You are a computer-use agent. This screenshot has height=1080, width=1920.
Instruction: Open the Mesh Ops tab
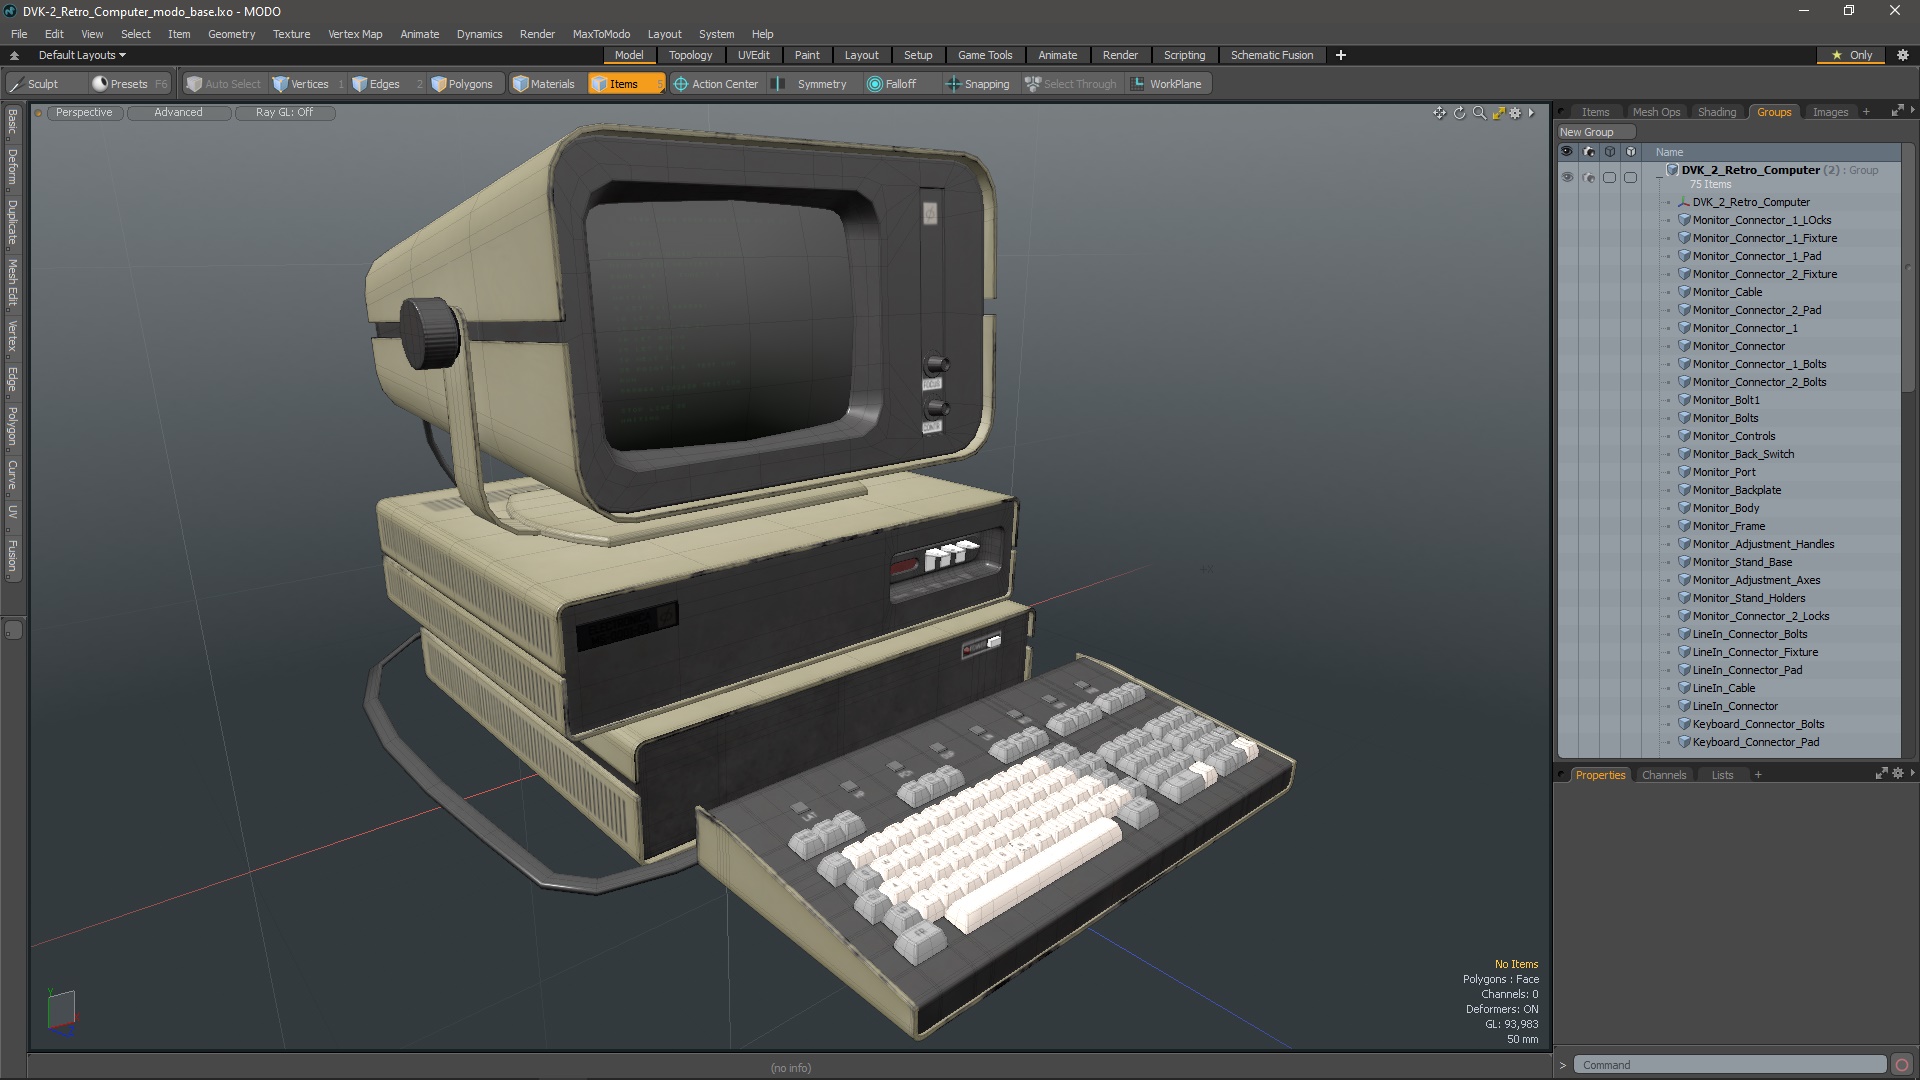pos(1656,112)
